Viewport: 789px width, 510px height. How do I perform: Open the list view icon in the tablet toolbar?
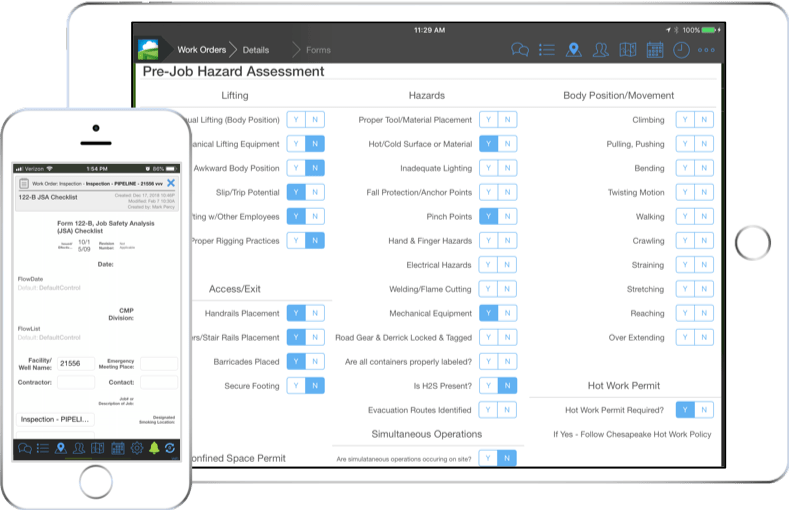click(546, 50)
